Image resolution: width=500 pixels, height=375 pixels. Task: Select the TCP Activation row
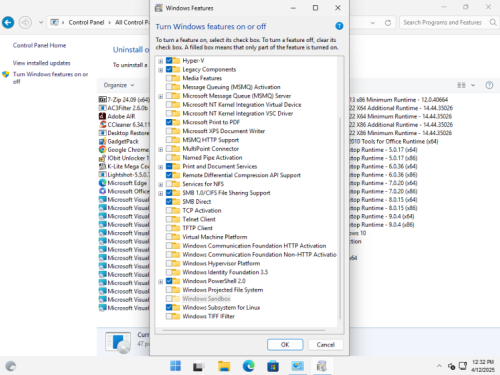pos(202,210)
